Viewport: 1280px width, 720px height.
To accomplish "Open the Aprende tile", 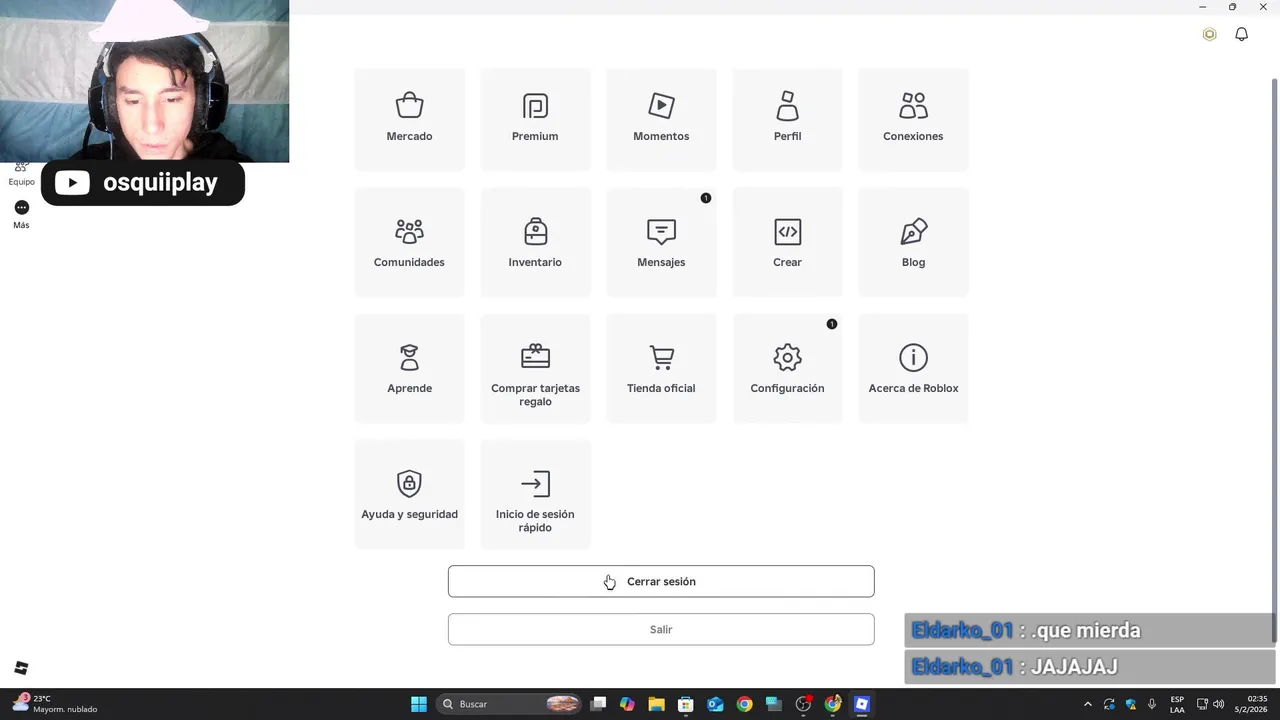I will coord(409,370).
